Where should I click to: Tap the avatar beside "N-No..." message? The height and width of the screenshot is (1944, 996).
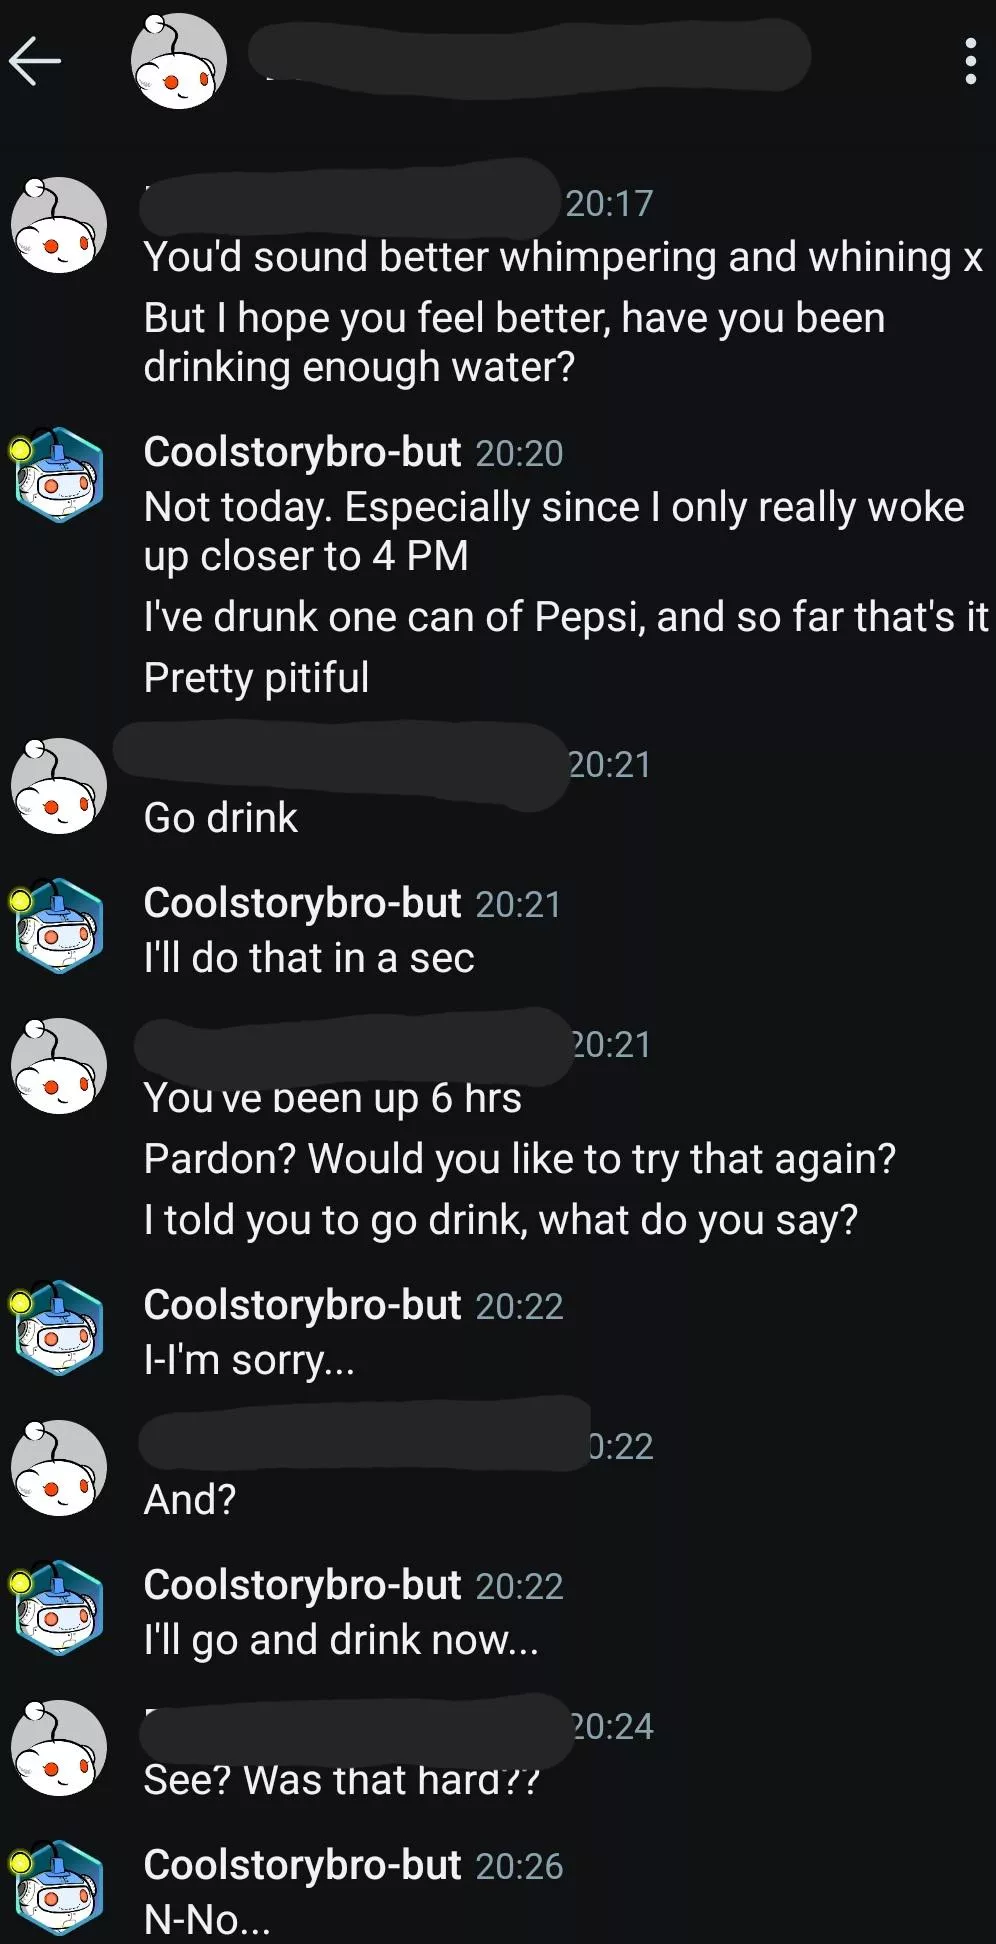(x=59, y=1888)
